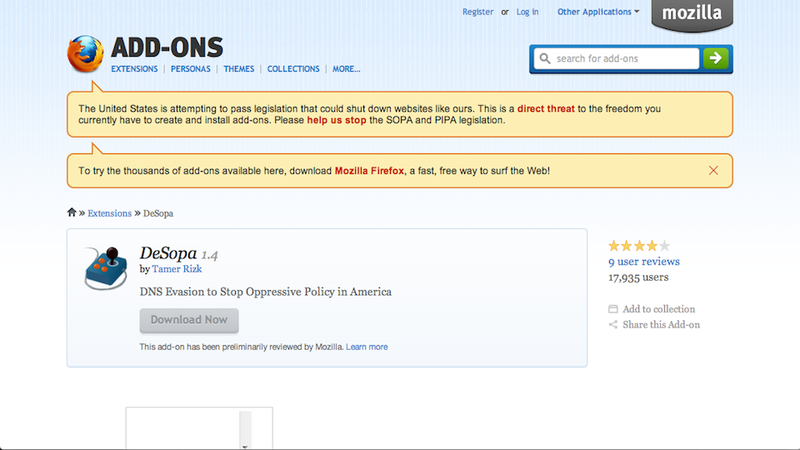This screenshot has width=800, height=450.
Task: Click Add to collection text
Action: click(x=659, y=309)
